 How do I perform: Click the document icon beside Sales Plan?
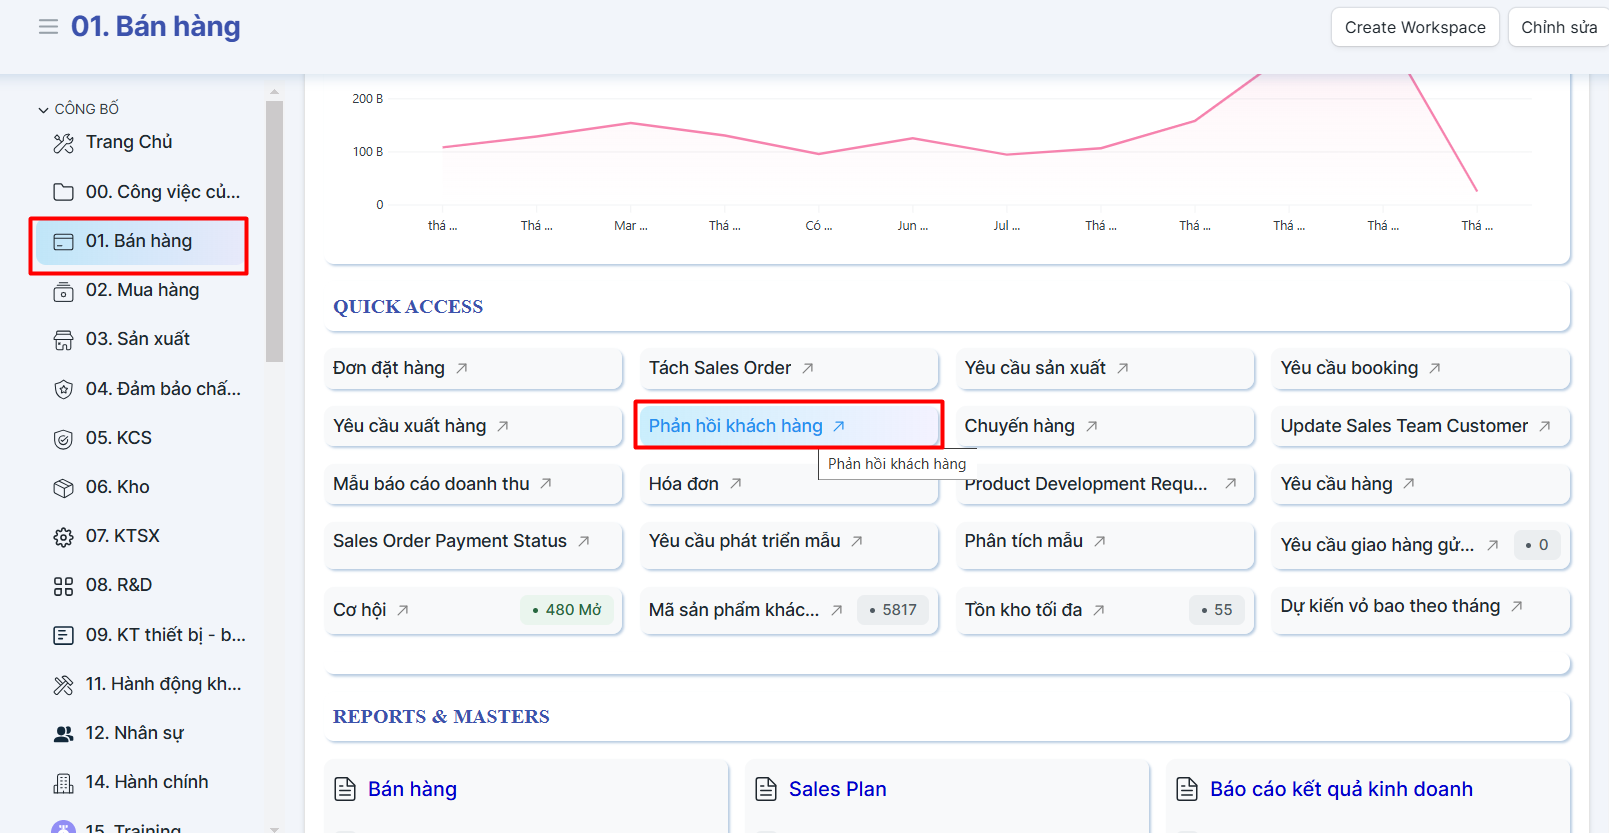pyautogui.click(x=766, y=789)
